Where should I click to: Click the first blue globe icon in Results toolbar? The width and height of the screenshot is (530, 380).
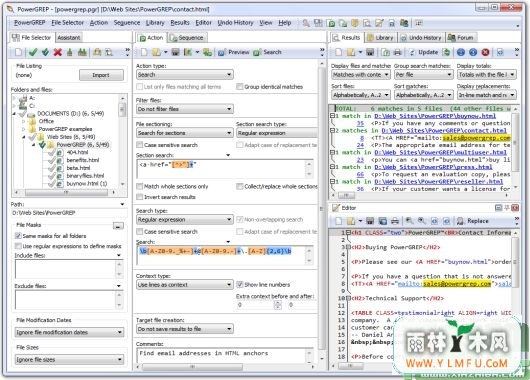461,52
